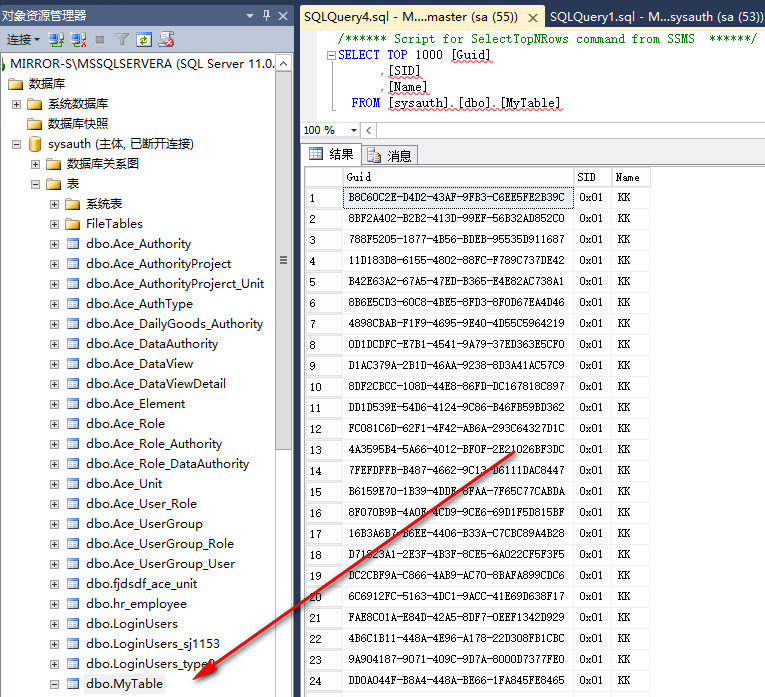
Task: Switch to the SQLQuery1.sql tab
Action: pyautogui.click(x=656, y=17)
